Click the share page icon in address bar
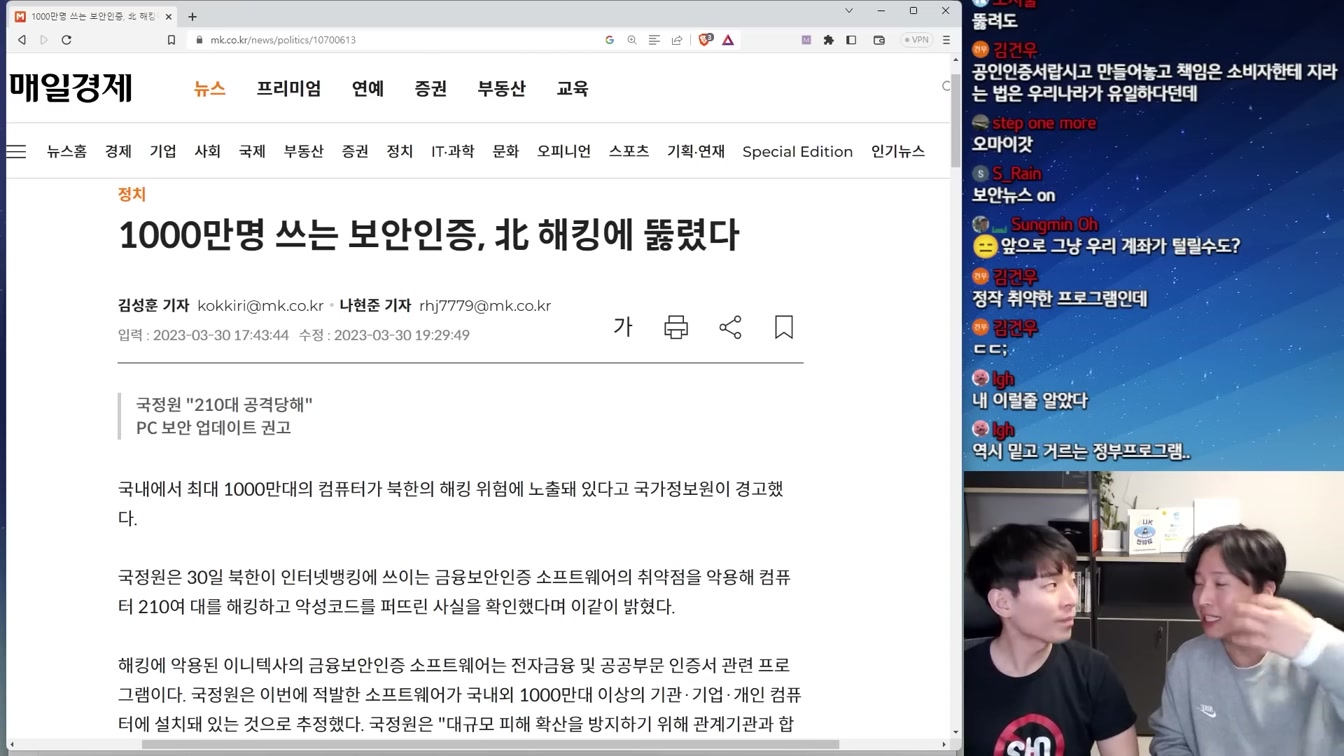1344x756 pixels. (677, 40)
